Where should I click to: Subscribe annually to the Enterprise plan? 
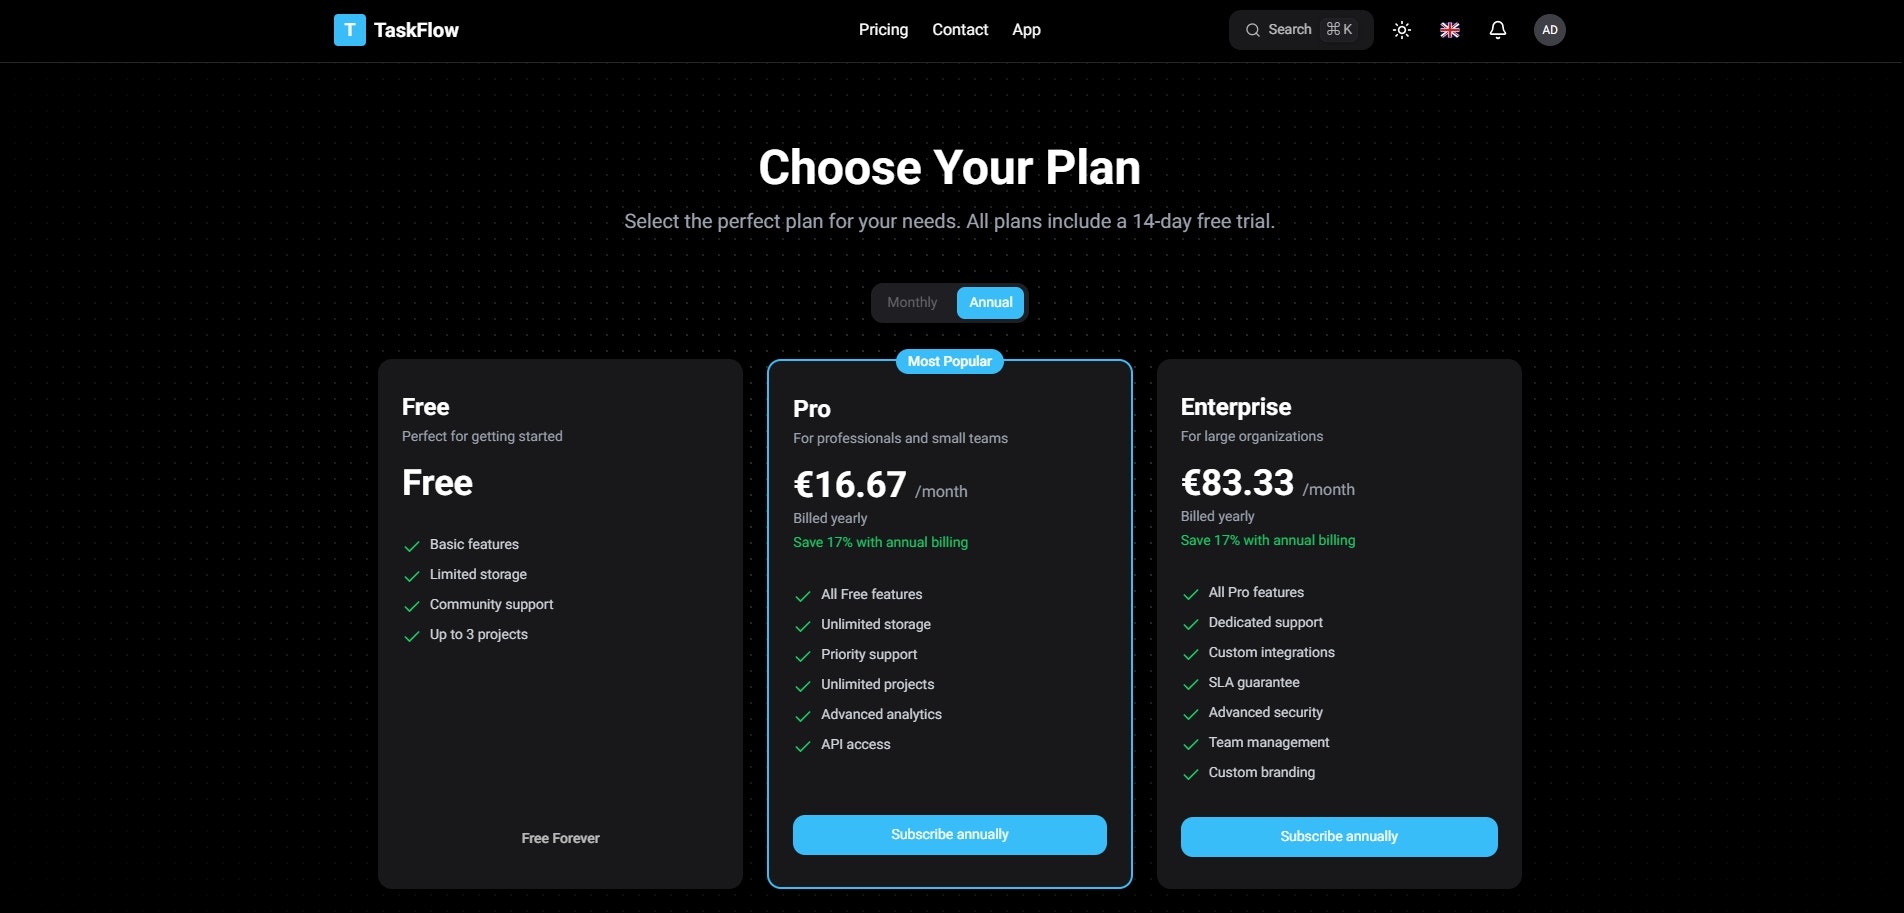click(1338, 836)
